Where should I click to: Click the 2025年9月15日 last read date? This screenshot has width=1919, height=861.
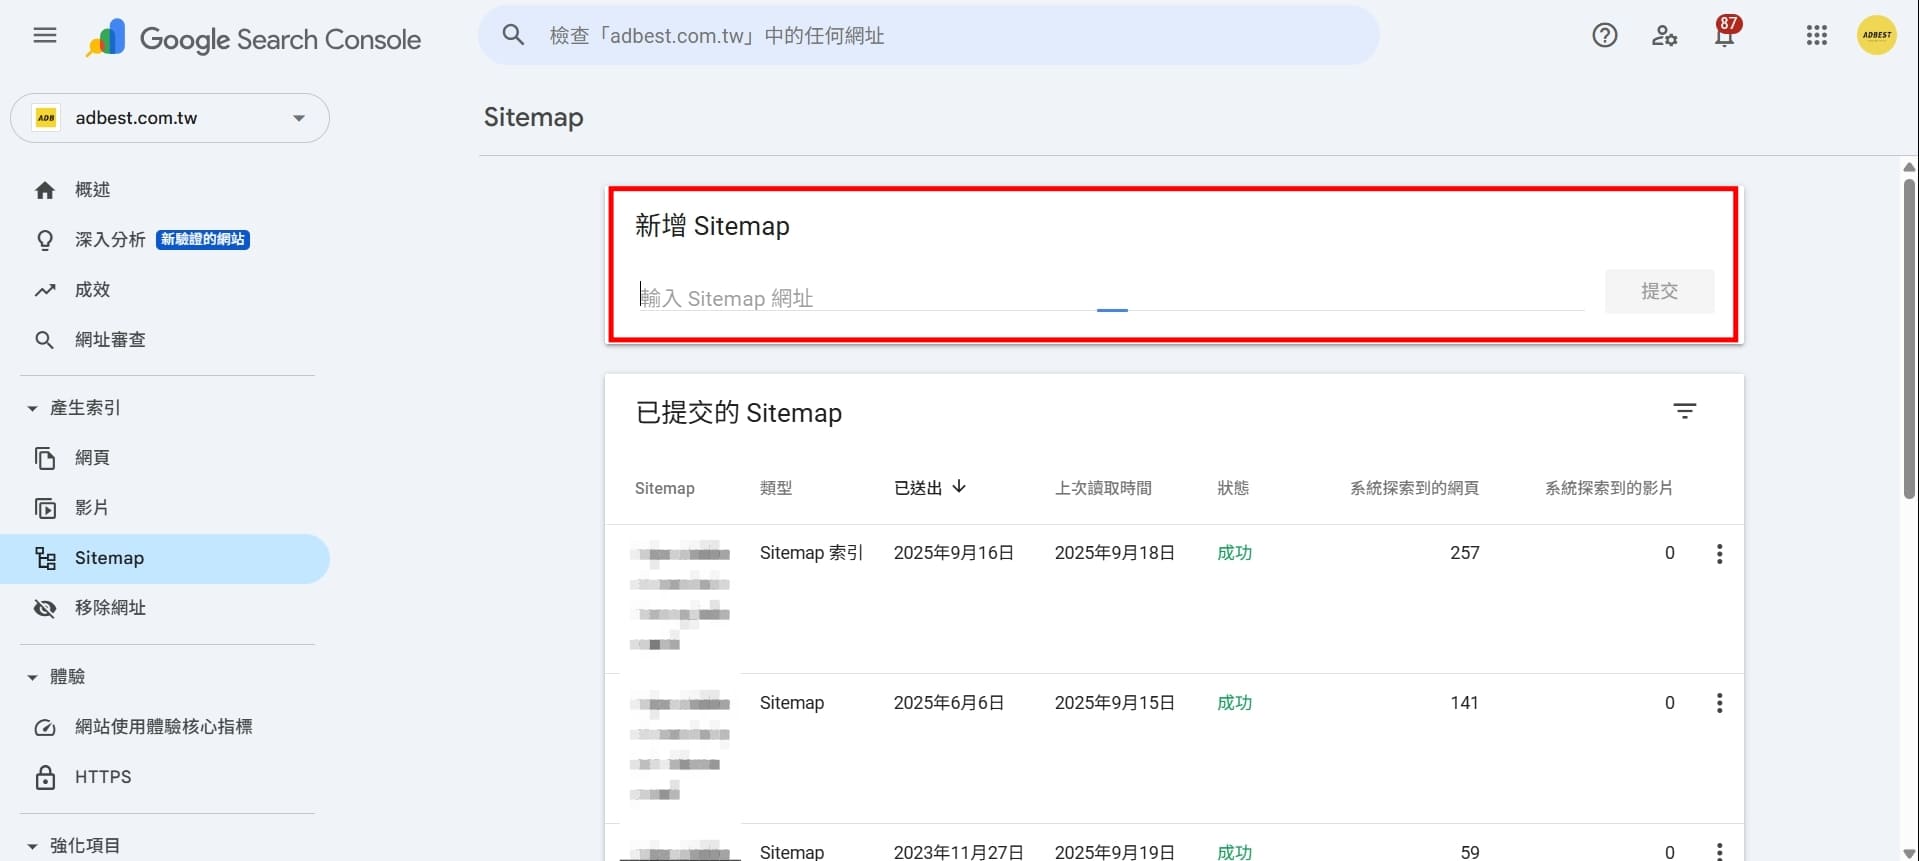point(1115,703)
